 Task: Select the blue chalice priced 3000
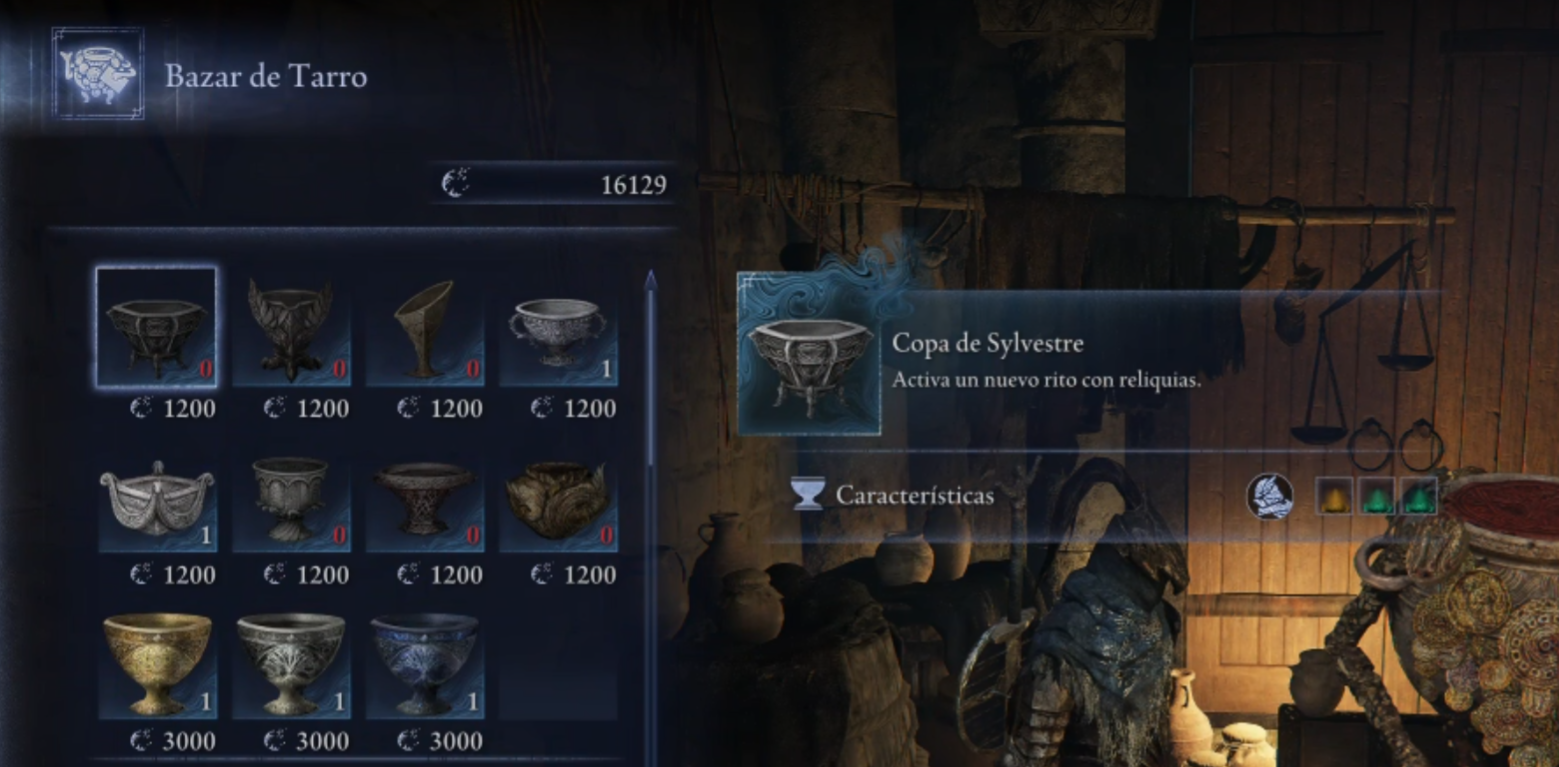tap(425, 662)
